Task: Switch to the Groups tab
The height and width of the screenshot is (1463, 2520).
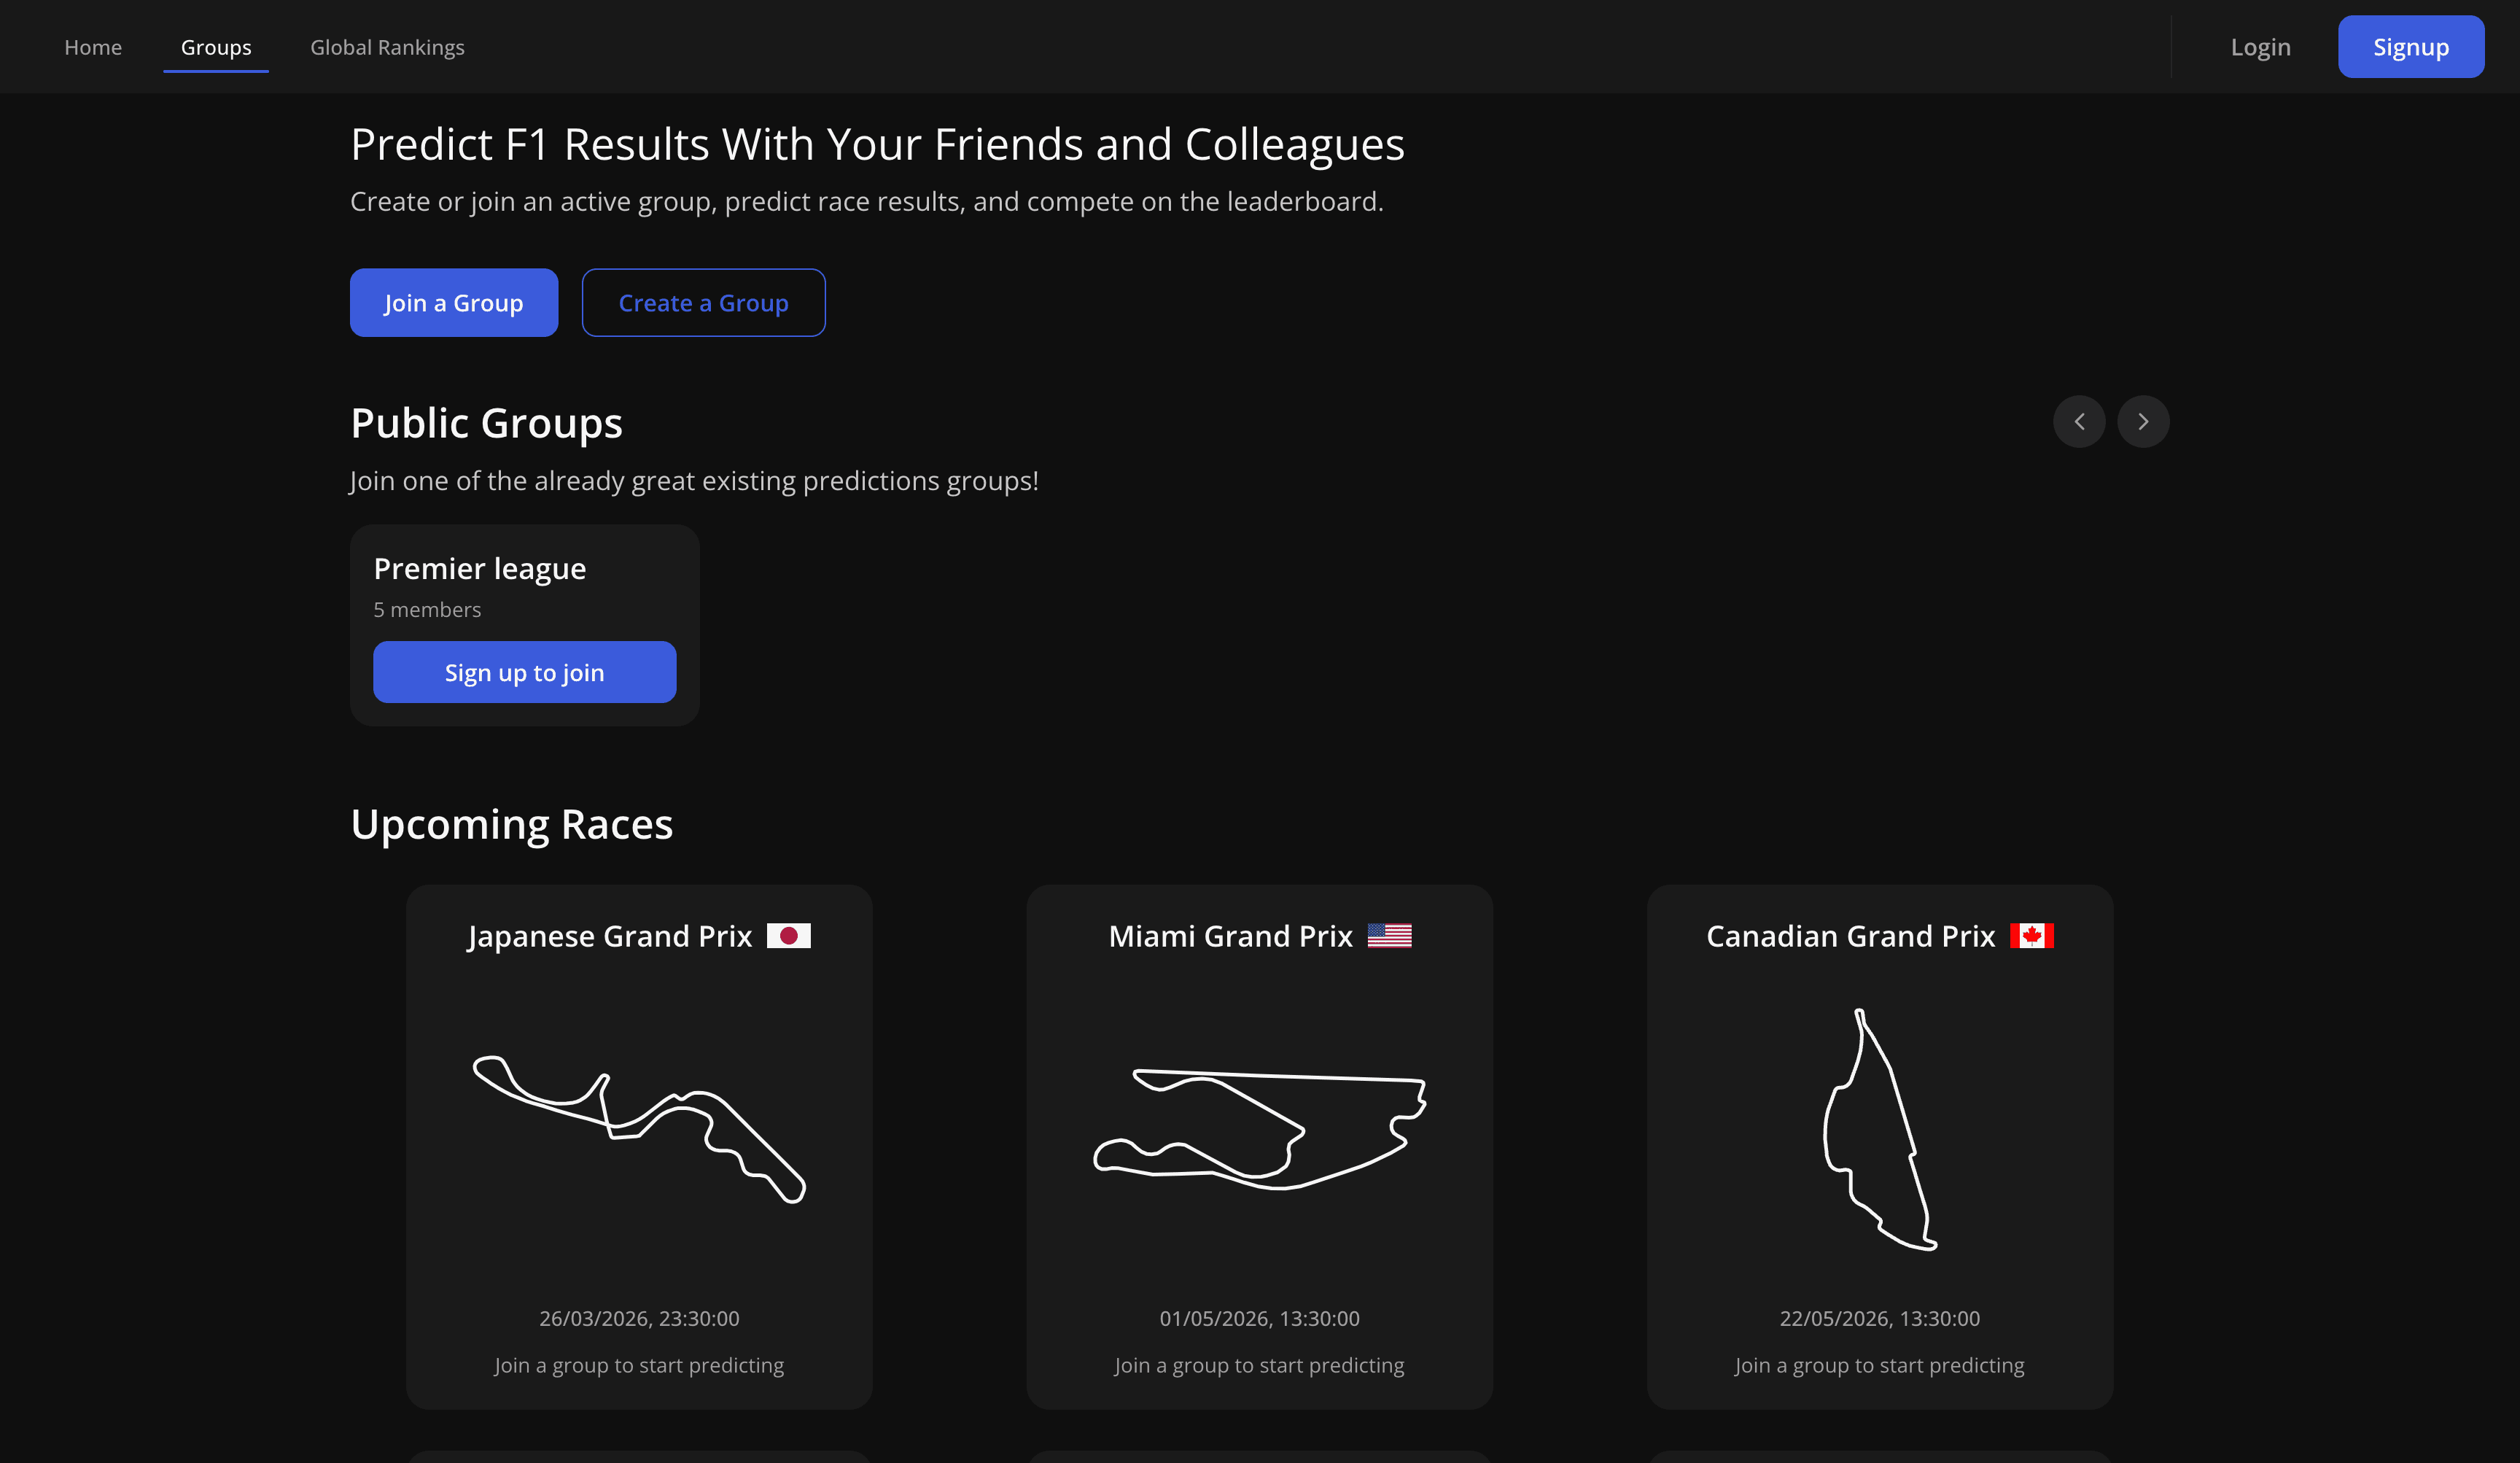Action: (216, 47)
